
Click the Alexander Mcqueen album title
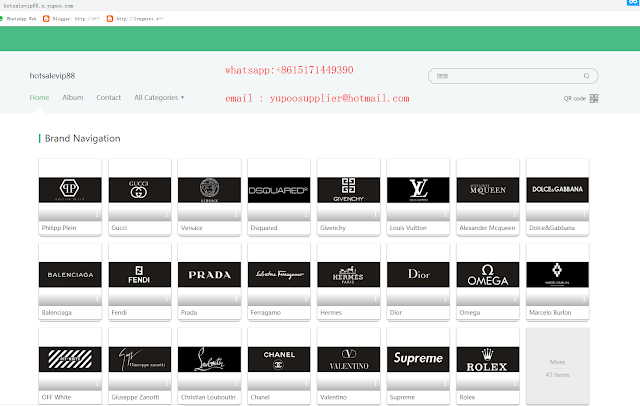click(487, 228)
